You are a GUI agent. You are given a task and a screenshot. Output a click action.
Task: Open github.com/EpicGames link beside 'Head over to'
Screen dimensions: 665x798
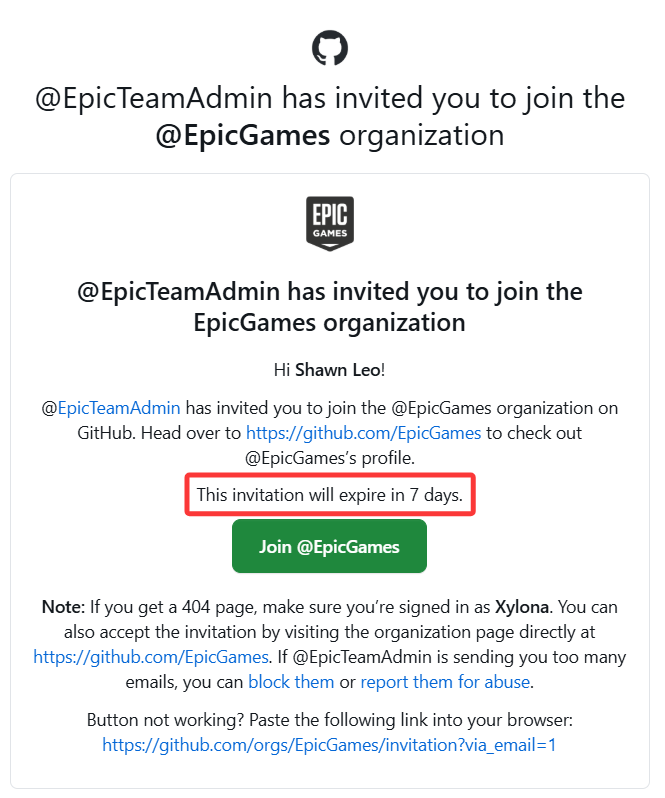[x=363, y=433]
